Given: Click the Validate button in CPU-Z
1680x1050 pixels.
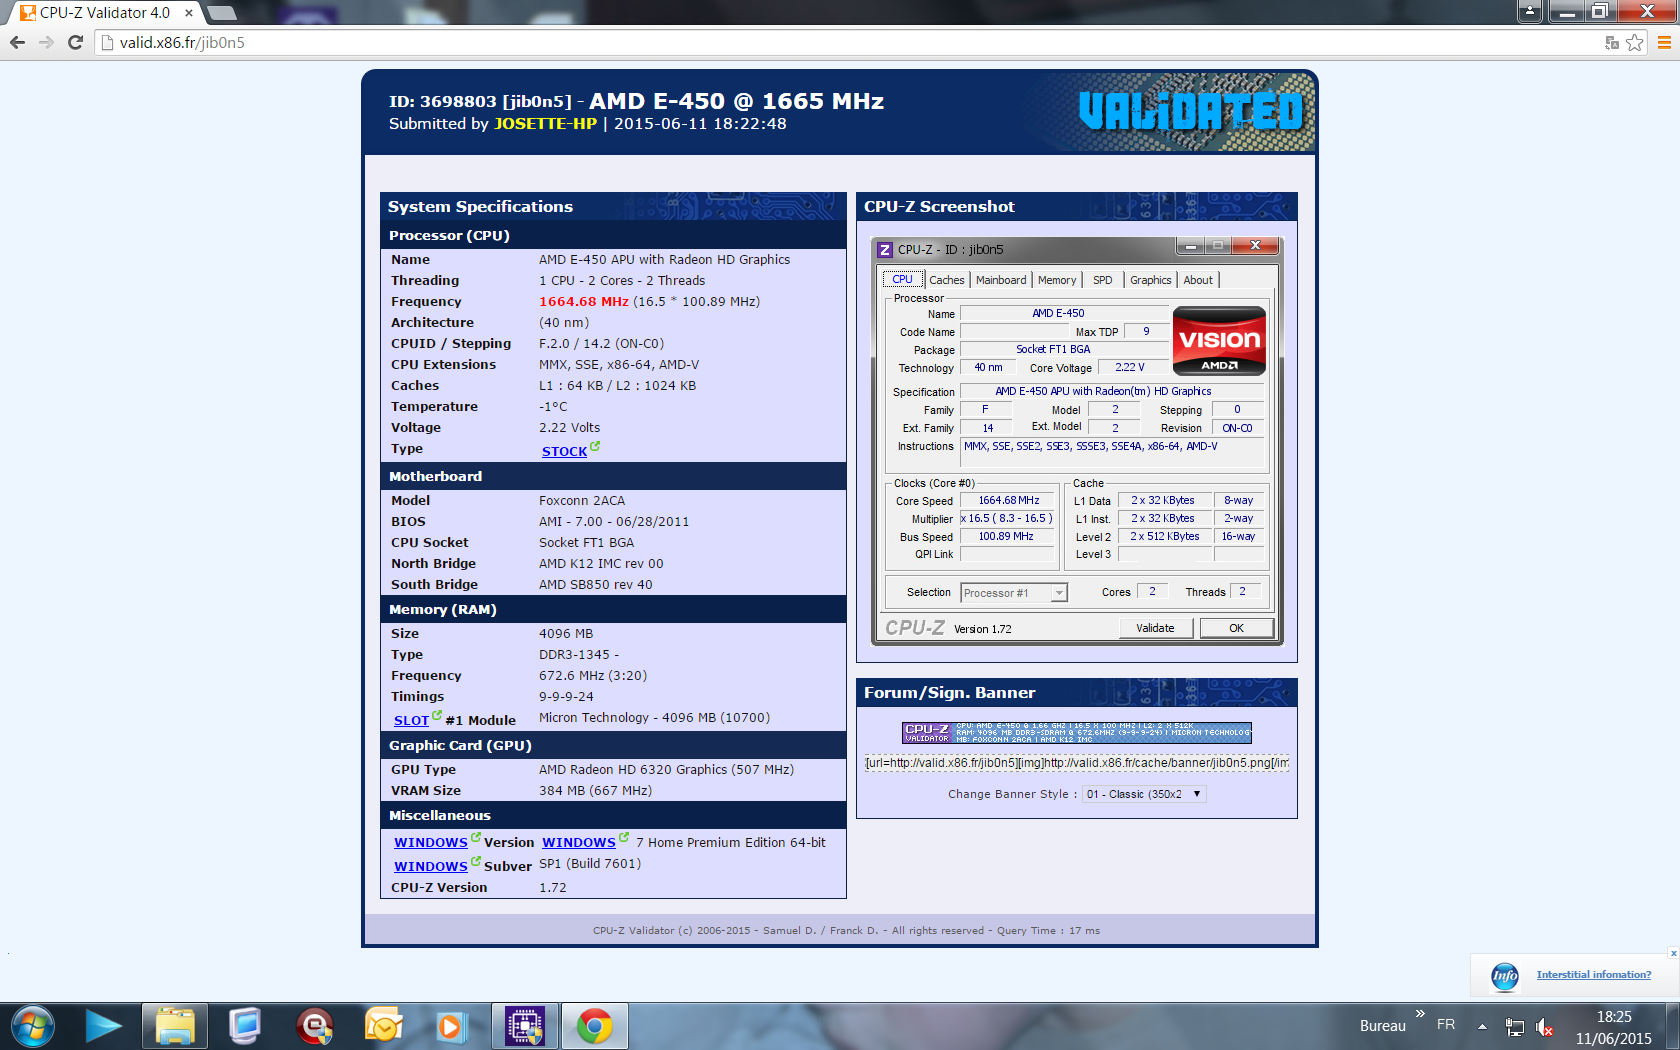Looking at the screenshot, I should (1155, 628).
